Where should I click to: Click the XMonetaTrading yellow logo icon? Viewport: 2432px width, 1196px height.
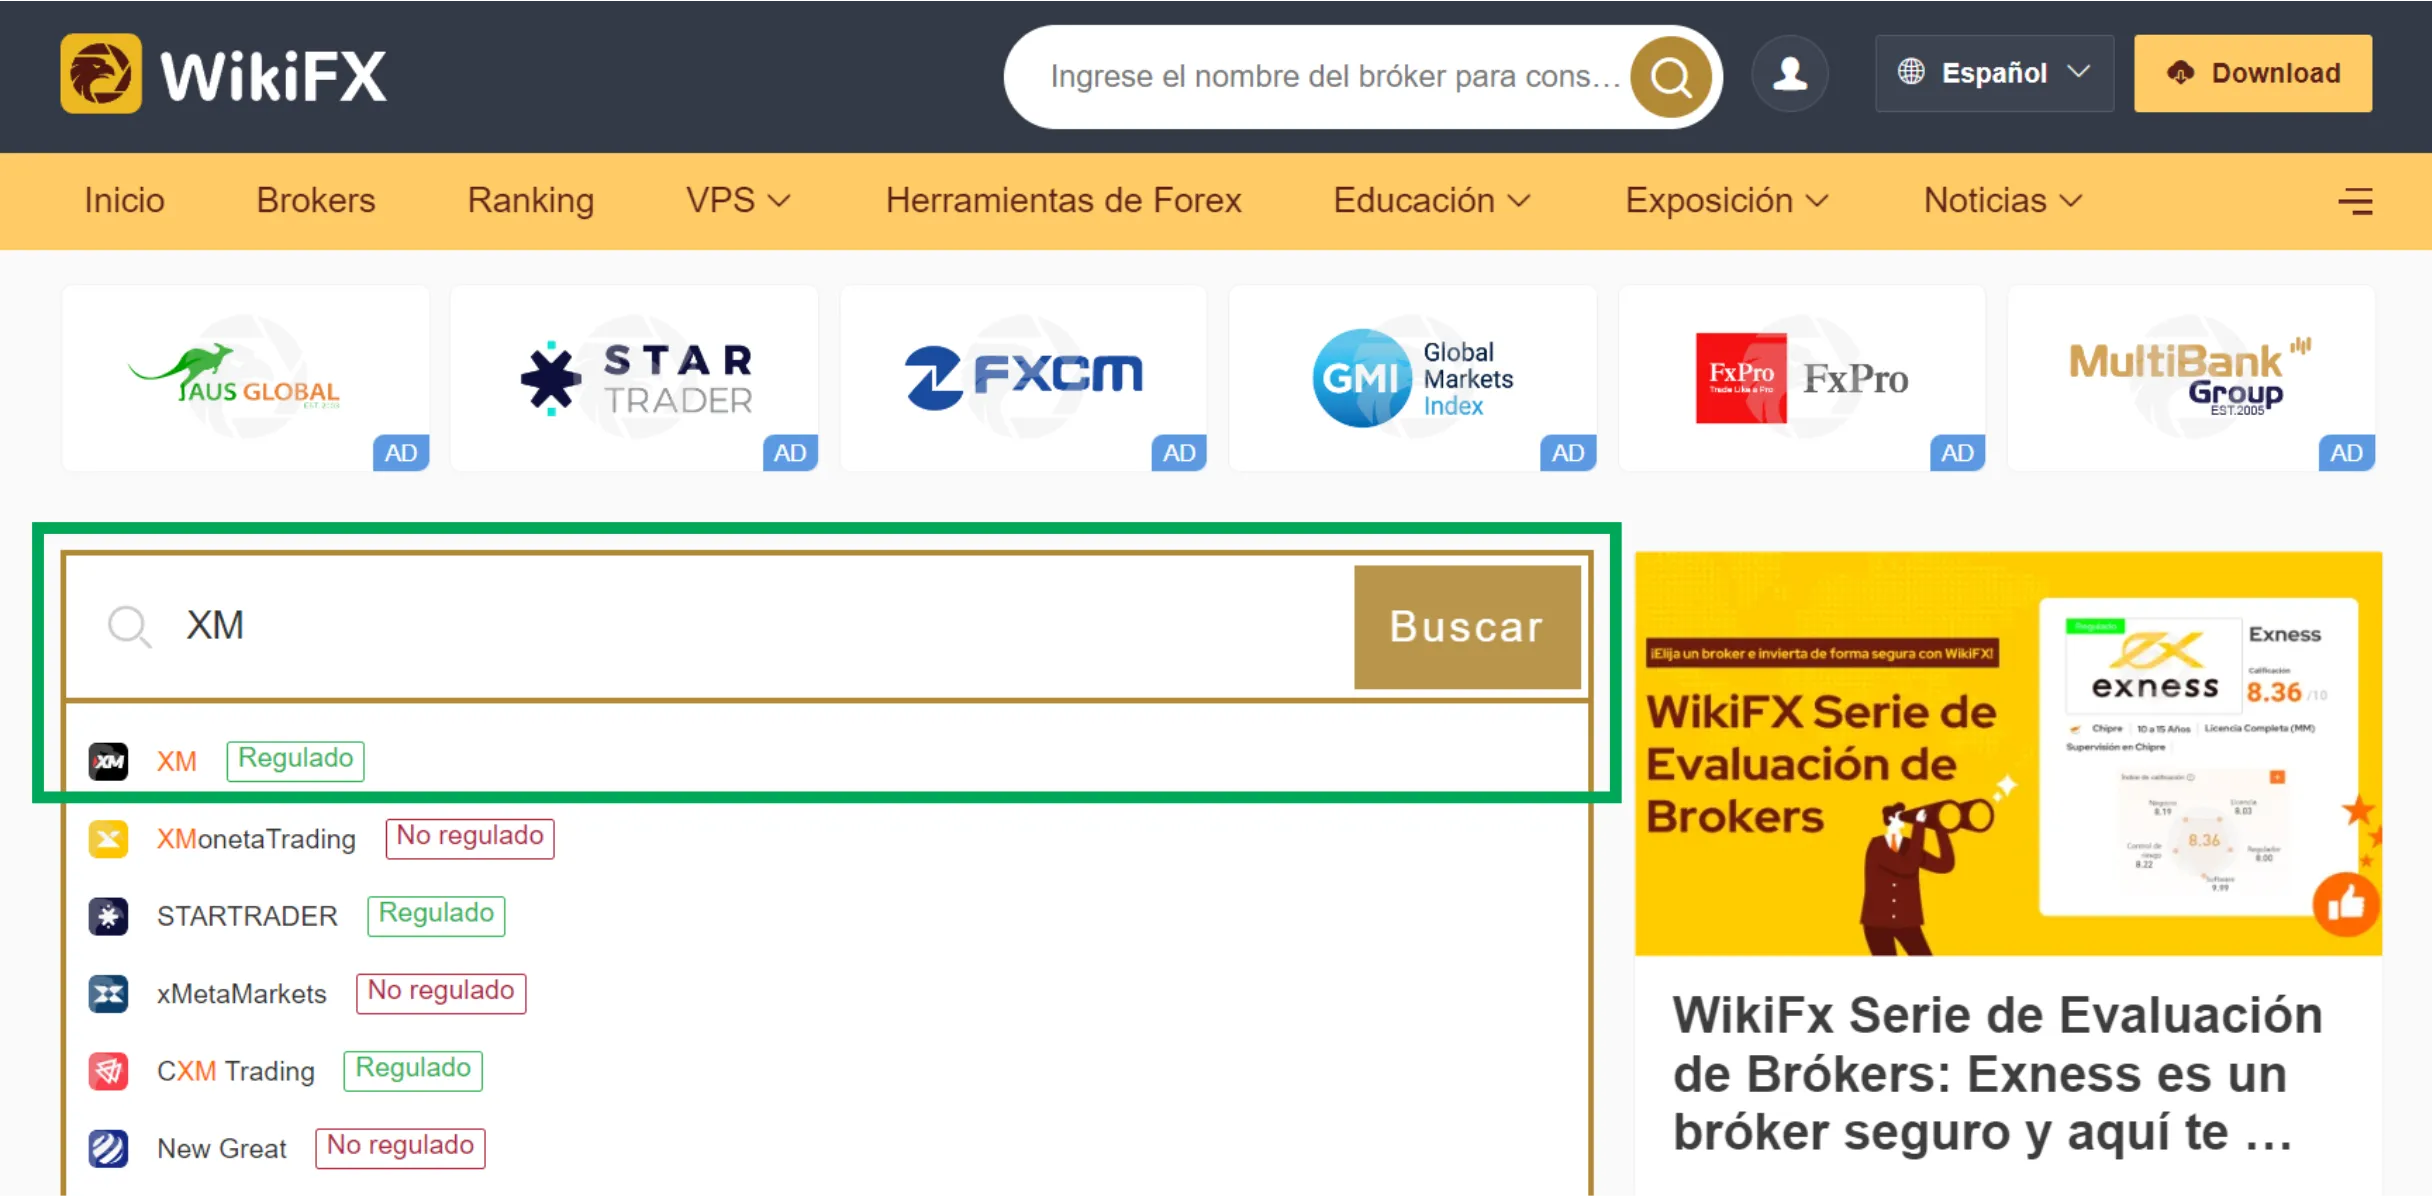pyautogui.click(x=108, y=838)
